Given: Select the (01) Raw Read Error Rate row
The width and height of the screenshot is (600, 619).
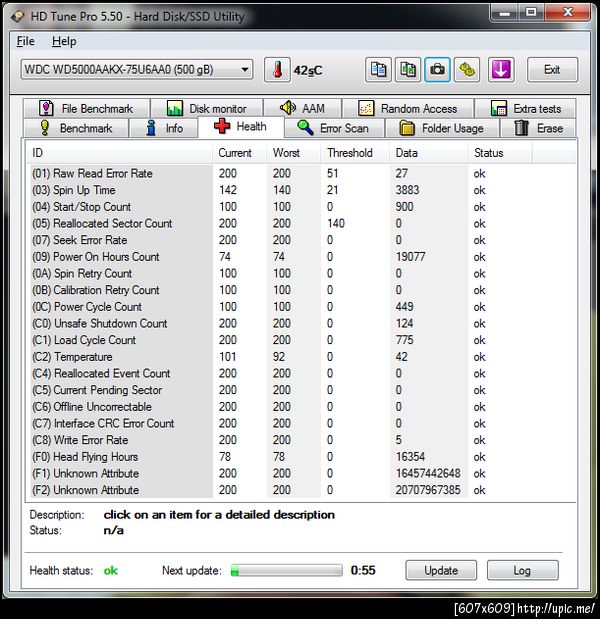Looking at the screenshot, I should 301,173.
